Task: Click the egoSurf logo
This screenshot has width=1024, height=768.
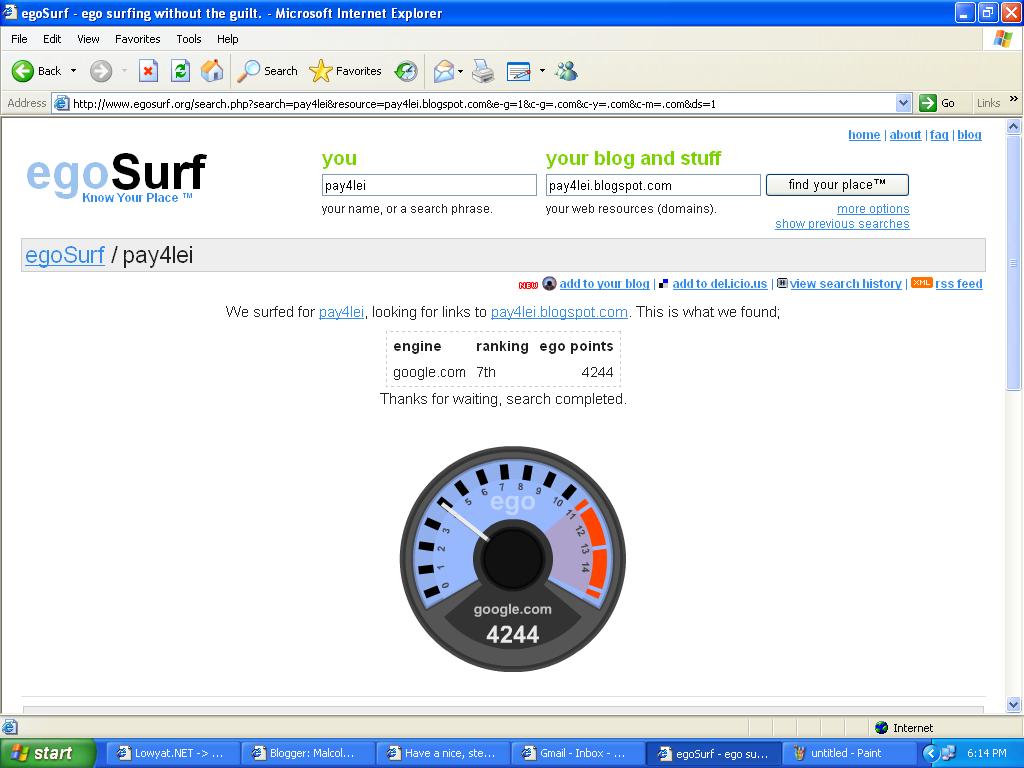Action: 116,176
